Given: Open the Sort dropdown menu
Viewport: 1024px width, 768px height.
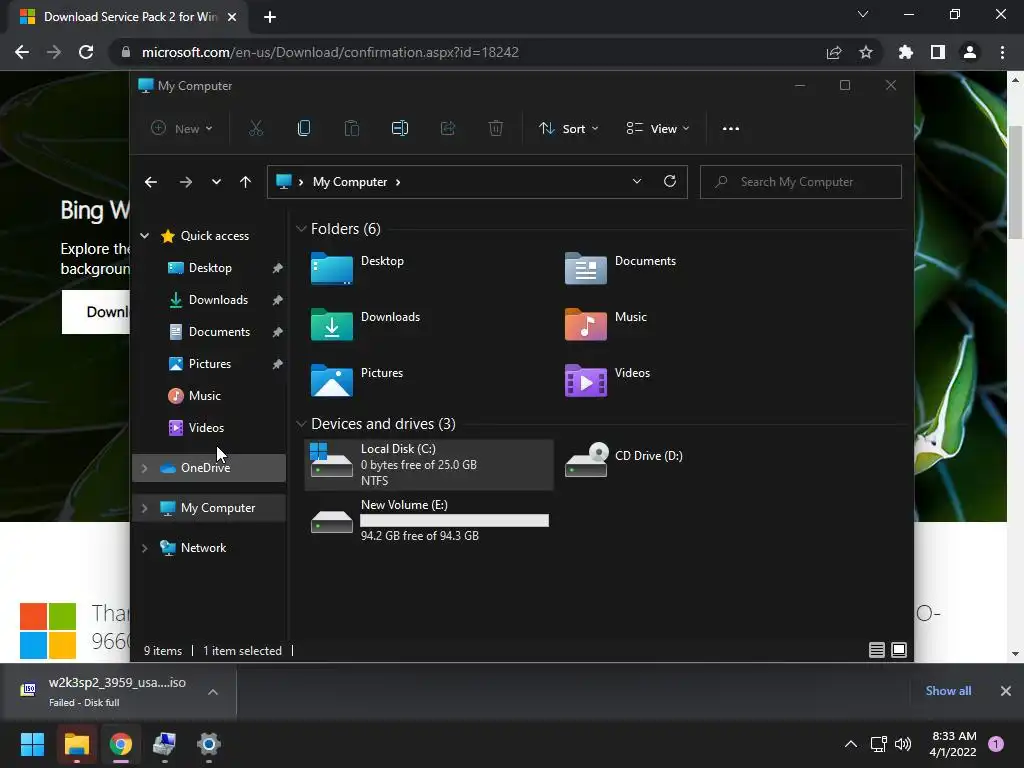Looking at the screenshot, I should (568, 129).
